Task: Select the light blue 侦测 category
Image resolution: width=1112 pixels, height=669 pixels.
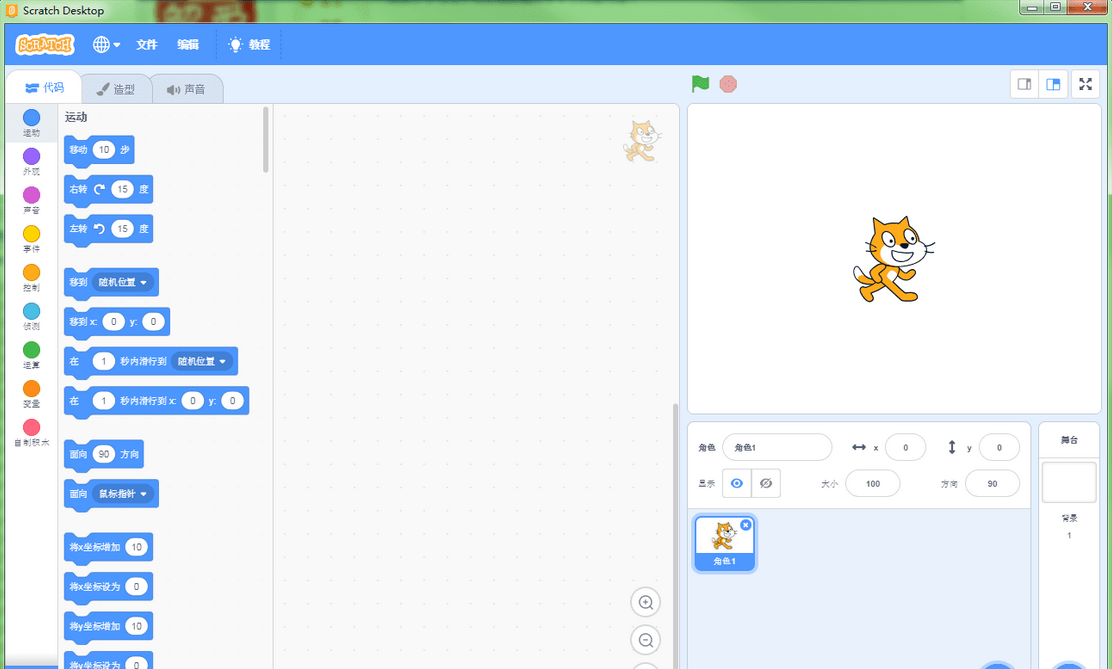Action: [x=31, y=316]
